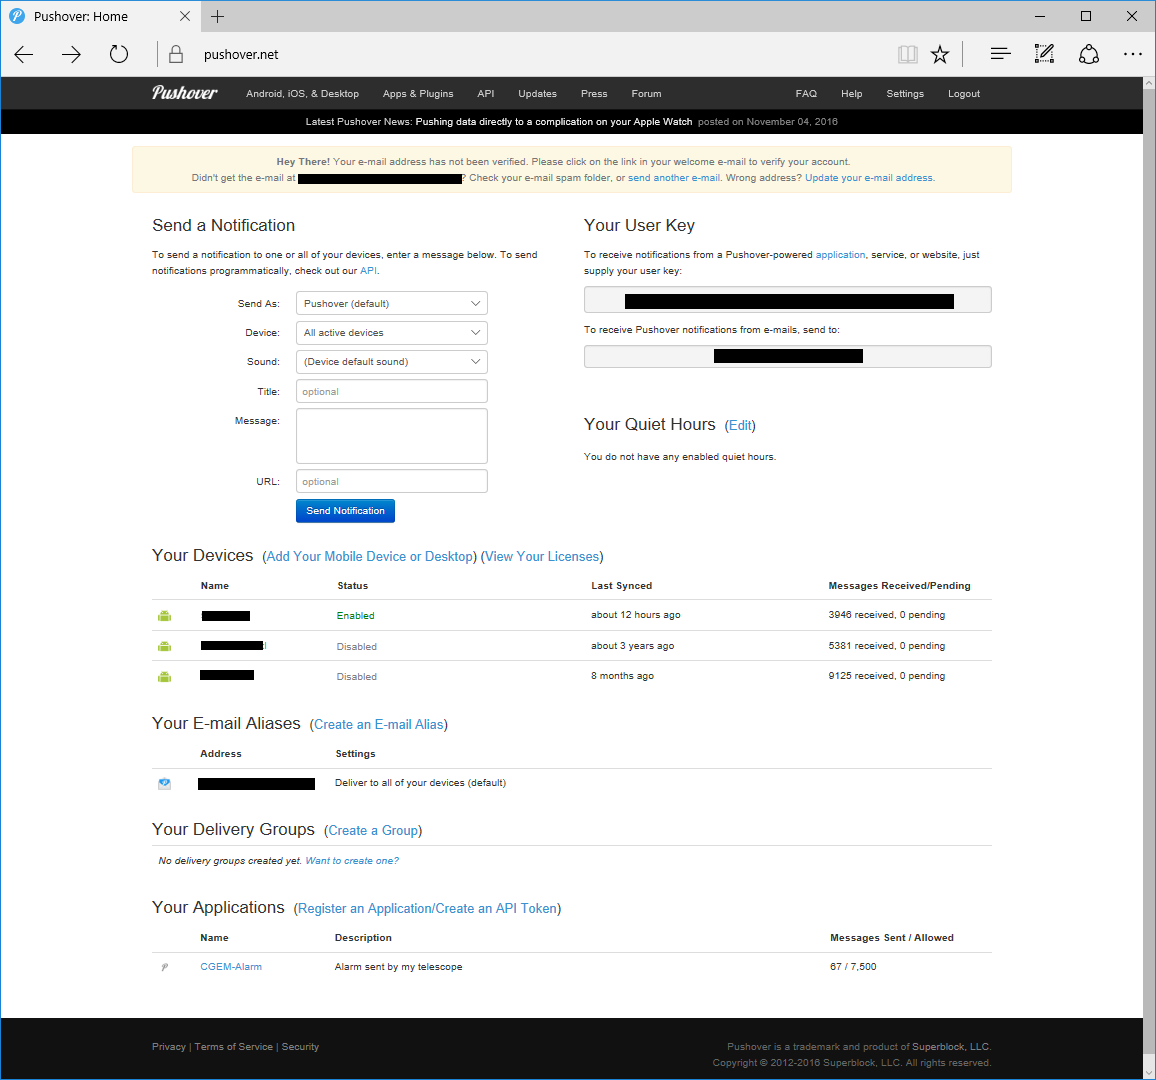1156x1080 pixels.
Task: Close the Pushover: Home tab
Action: (x=185, y=16)
